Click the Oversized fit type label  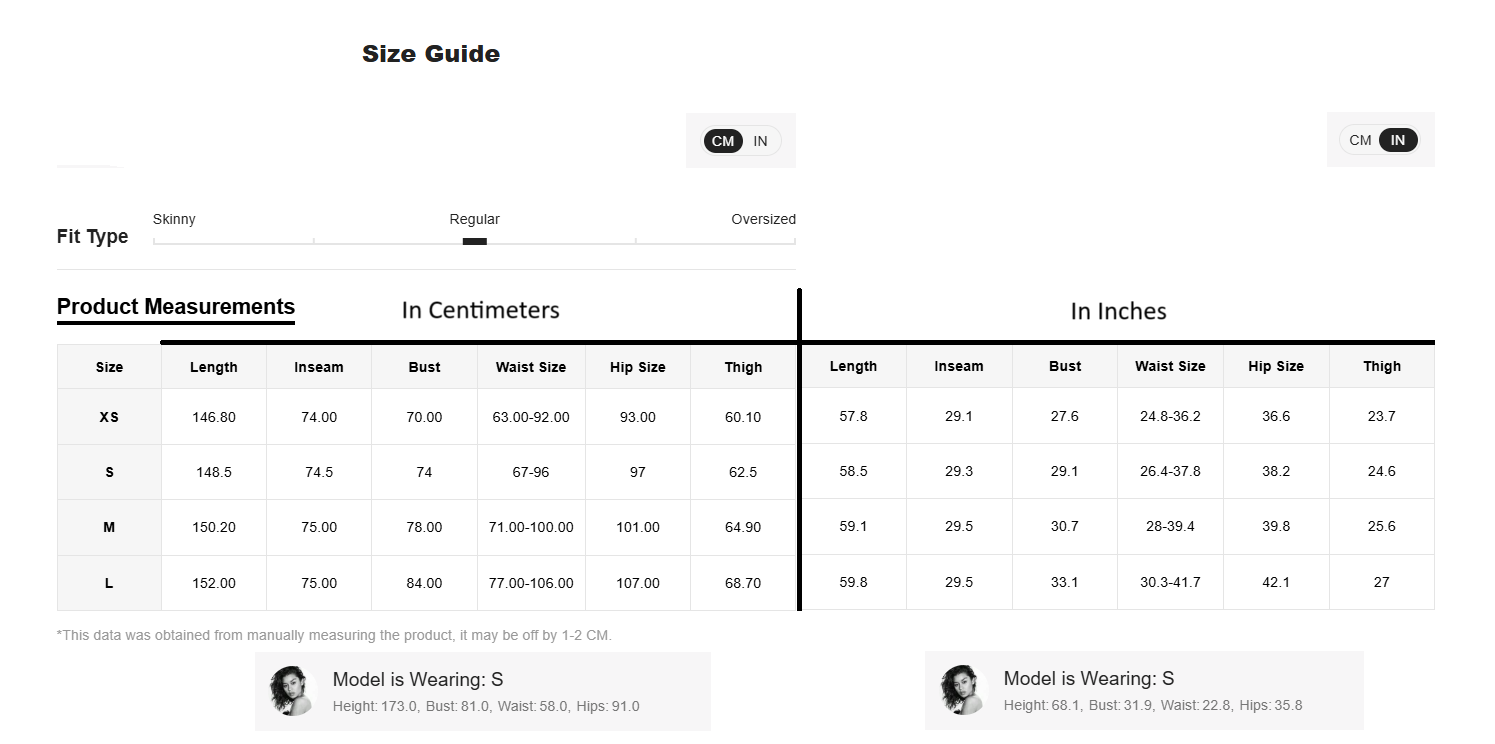(x=763, y=219)
